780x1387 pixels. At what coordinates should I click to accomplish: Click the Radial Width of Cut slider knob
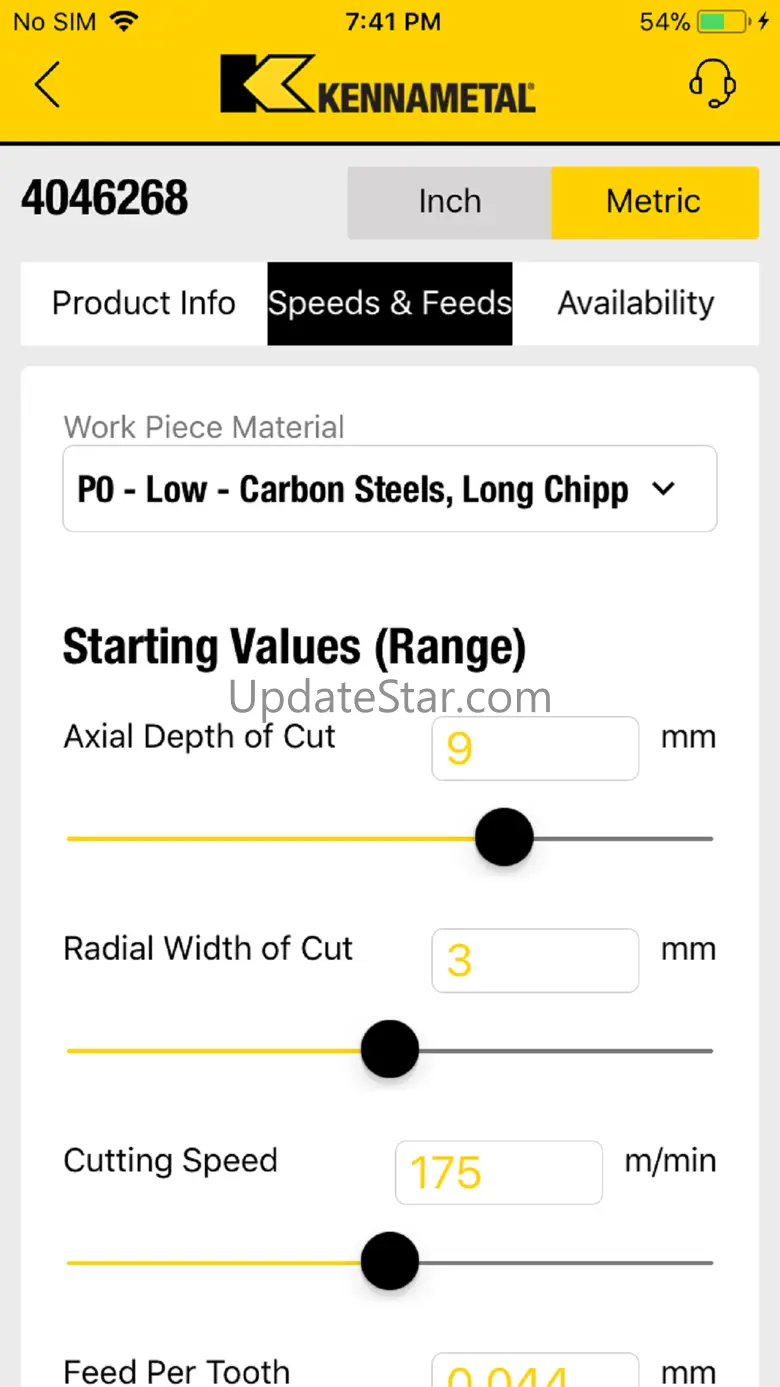coord(389,1049)
